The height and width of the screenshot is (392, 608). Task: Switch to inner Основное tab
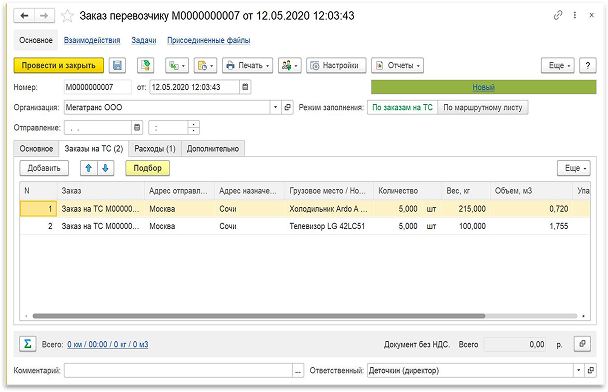[x=36, y=149]
